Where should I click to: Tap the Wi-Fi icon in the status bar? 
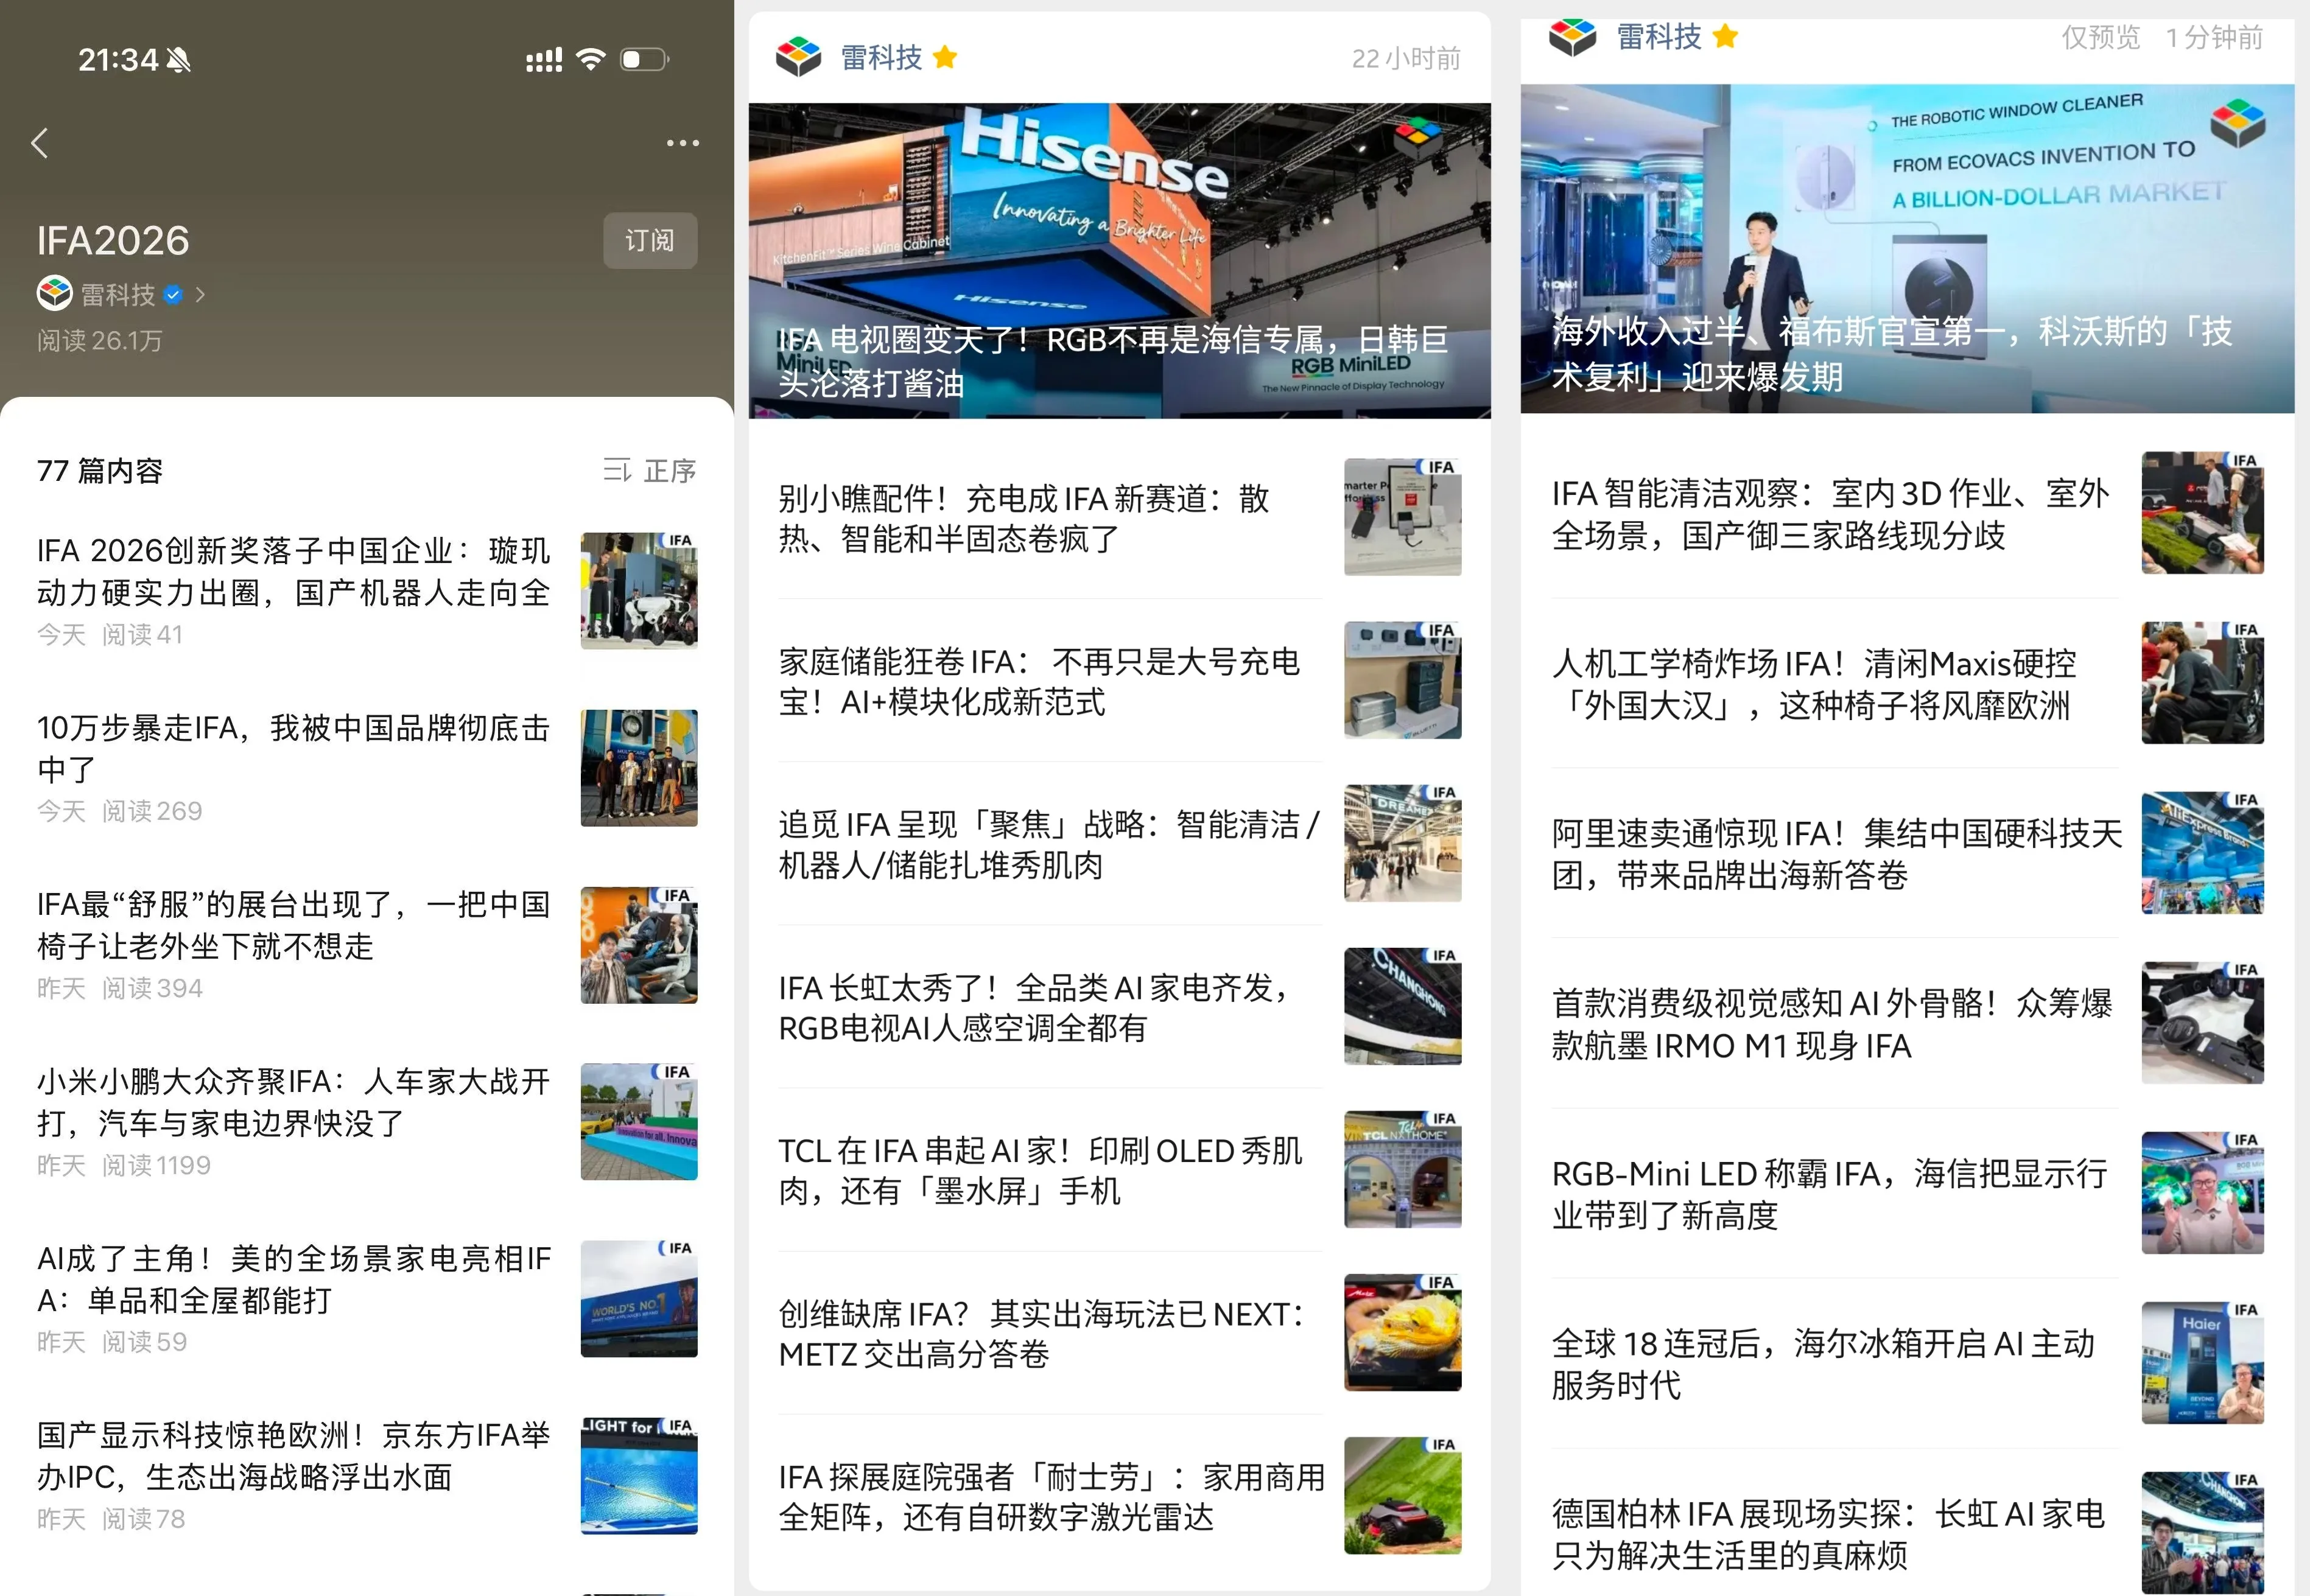click(x=592, y=59)
